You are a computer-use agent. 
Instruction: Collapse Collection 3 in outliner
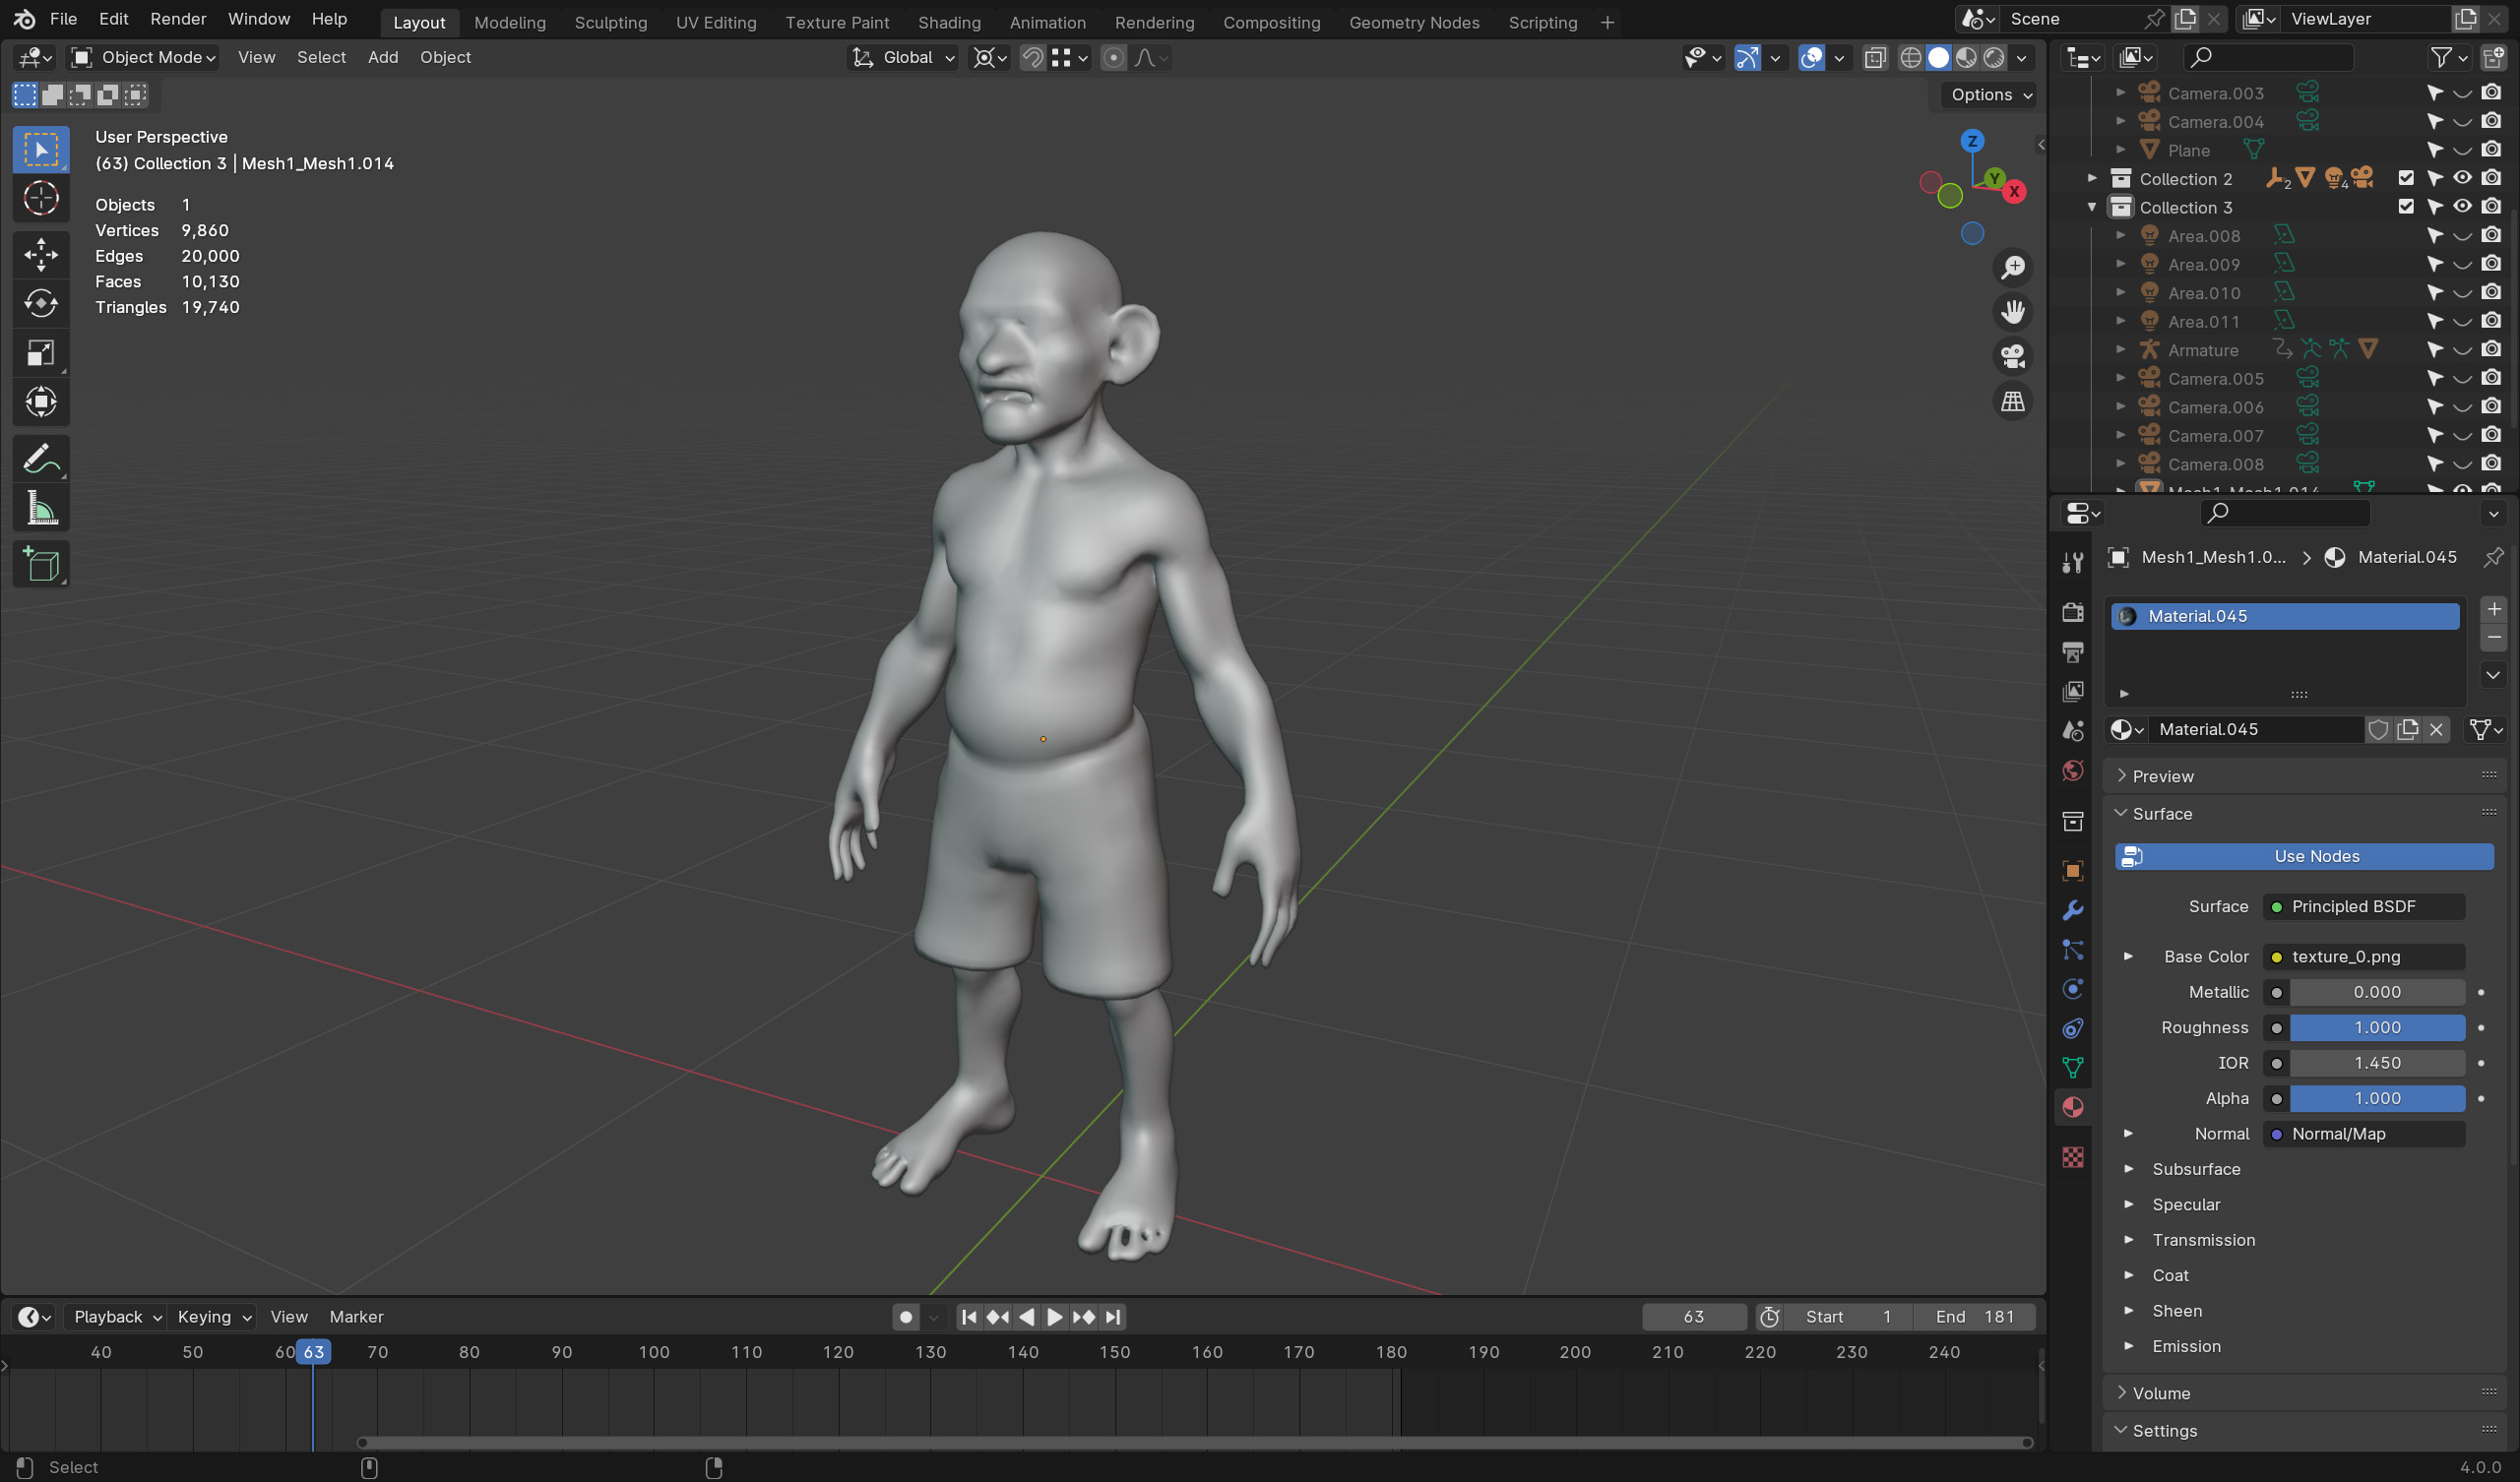coord(2091,207)
